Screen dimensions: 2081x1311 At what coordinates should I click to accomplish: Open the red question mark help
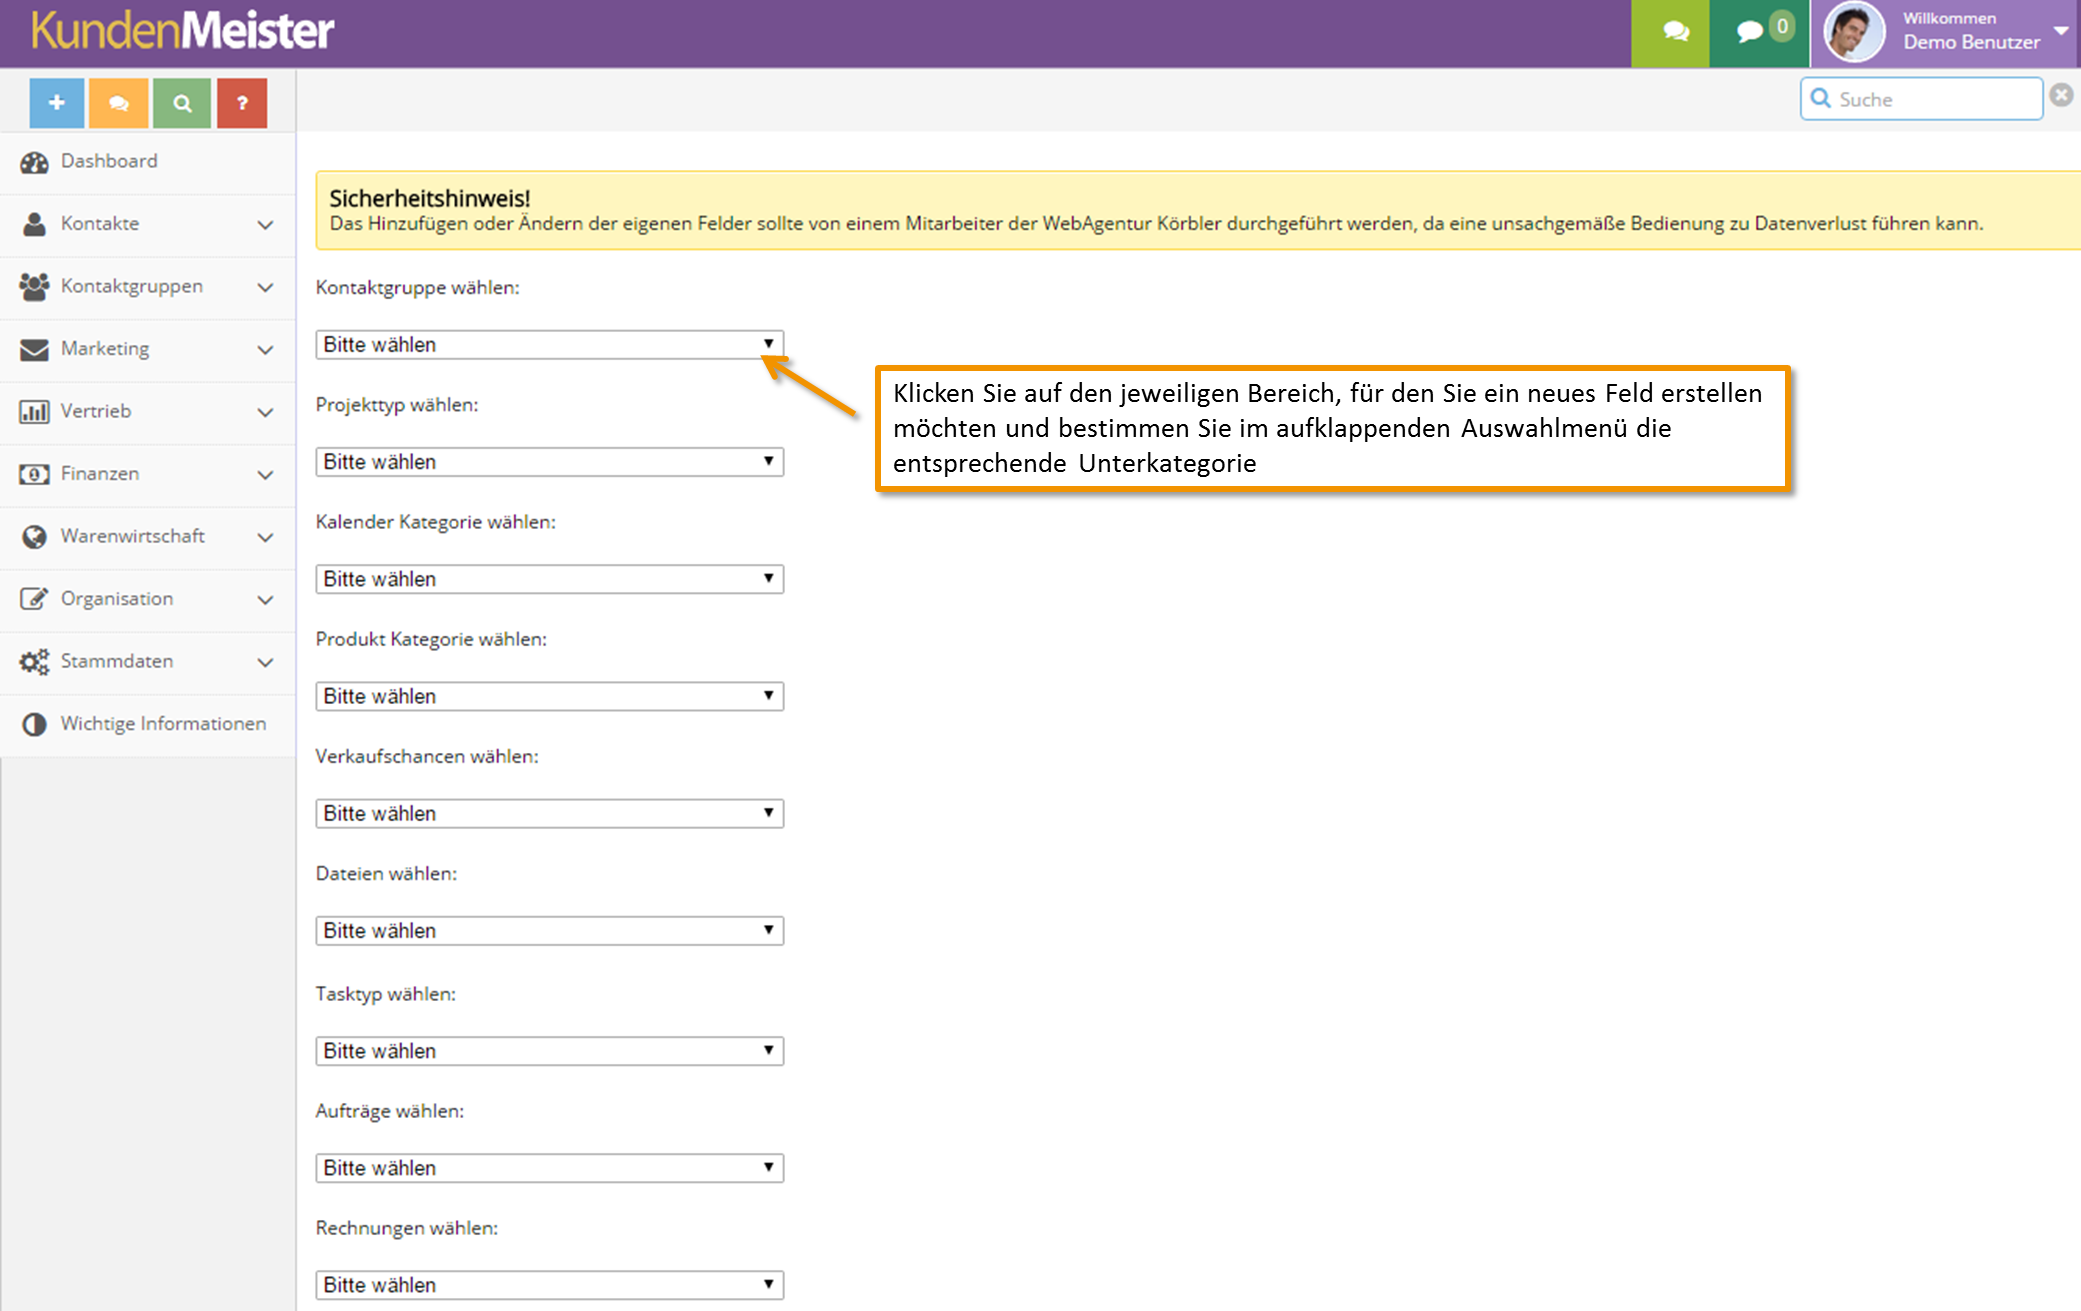[x=242, y=103]
